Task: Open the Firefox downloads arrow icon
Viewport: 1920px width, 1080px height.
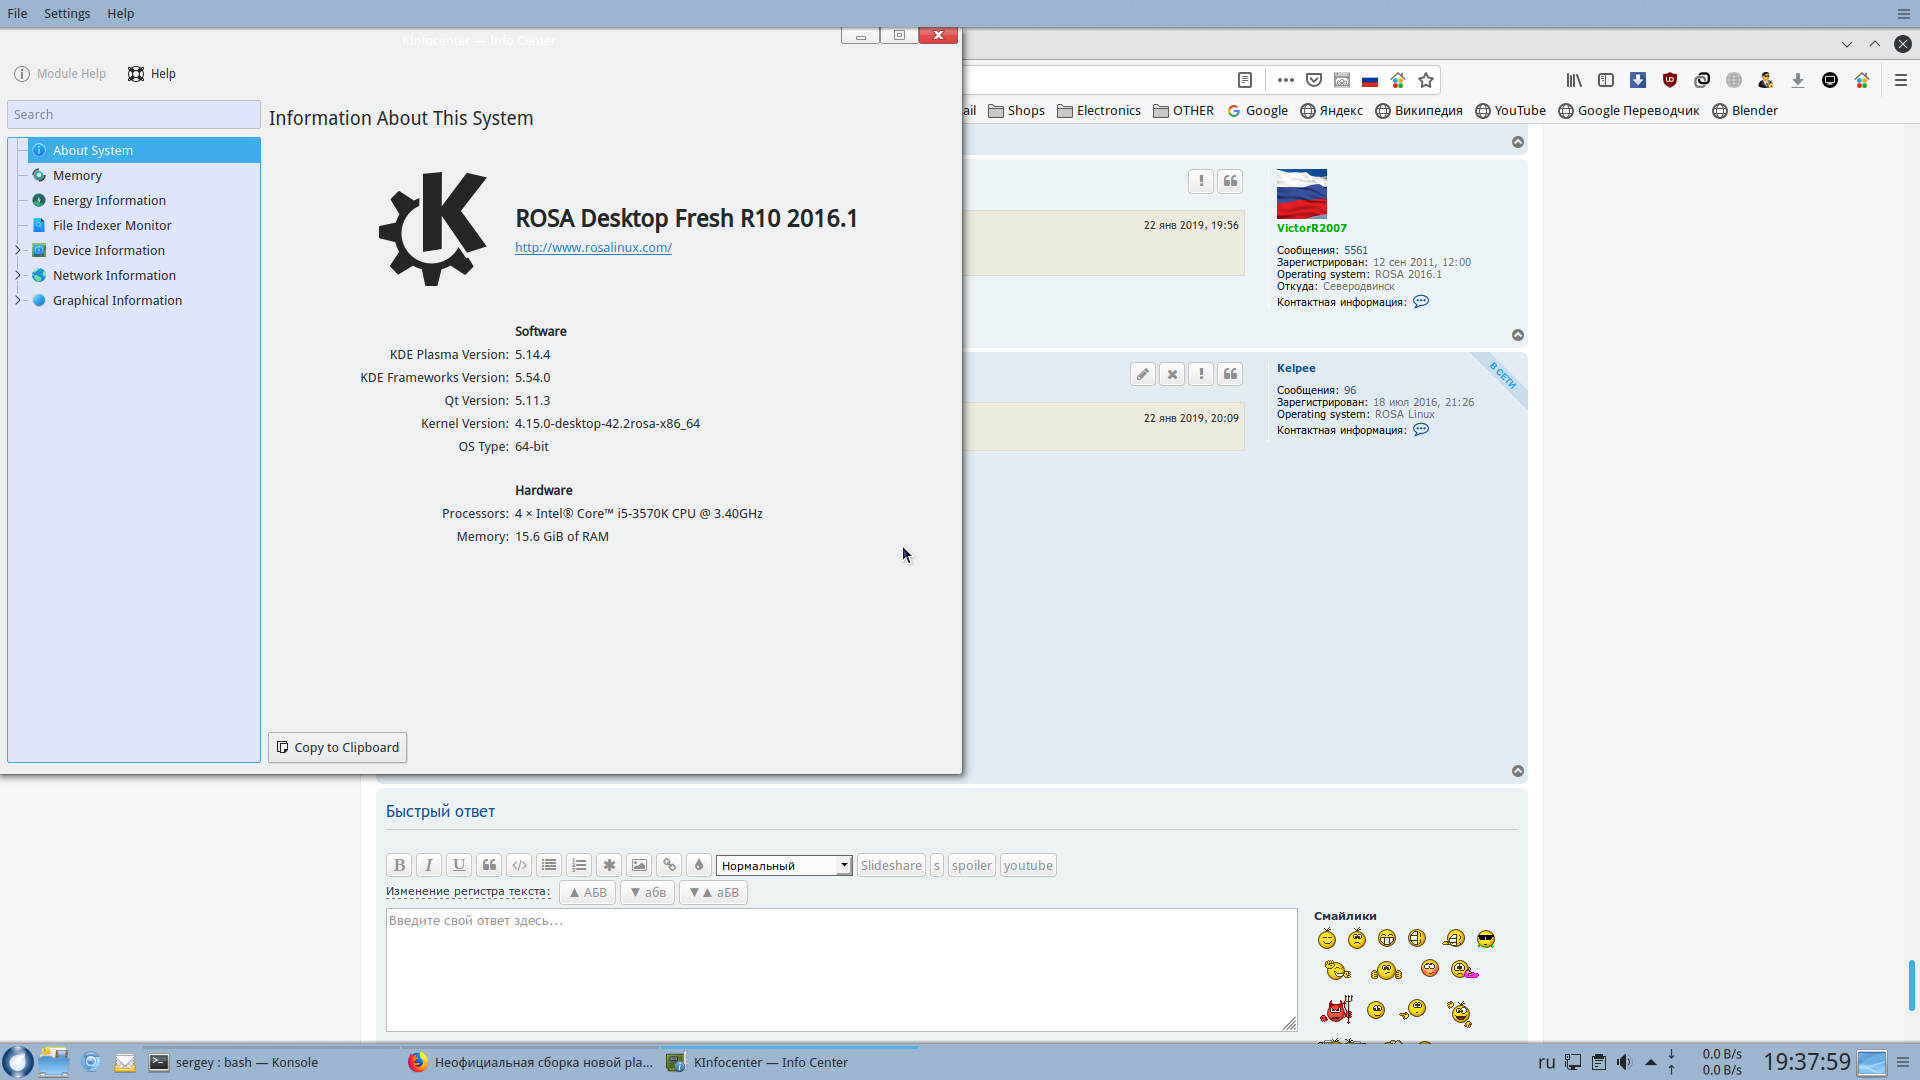Action: pos(1797,80)
